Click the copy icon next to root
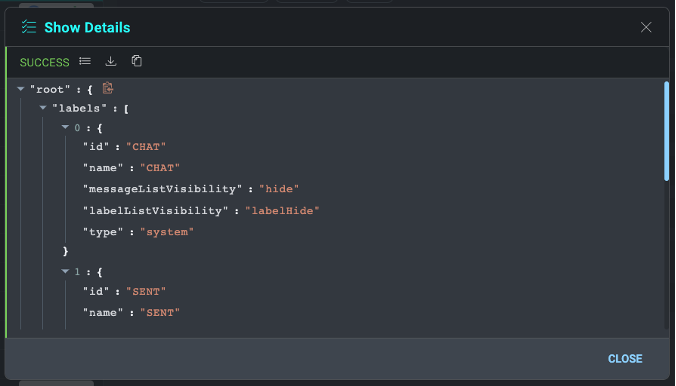The width and height of the screenshot is (676, 386). click(x=108, y=88)
